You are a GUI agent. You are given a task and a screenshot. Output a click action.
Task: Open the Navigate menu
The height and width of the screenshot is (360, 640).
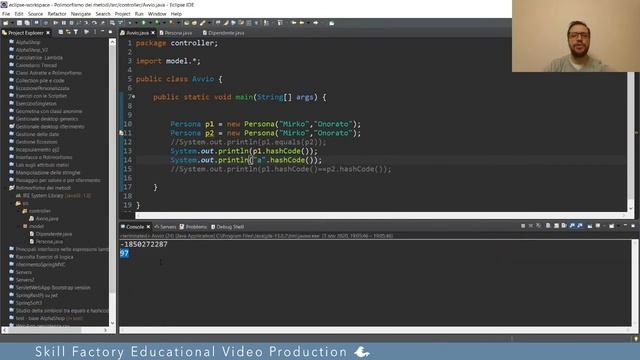click(x=81, y=14)
